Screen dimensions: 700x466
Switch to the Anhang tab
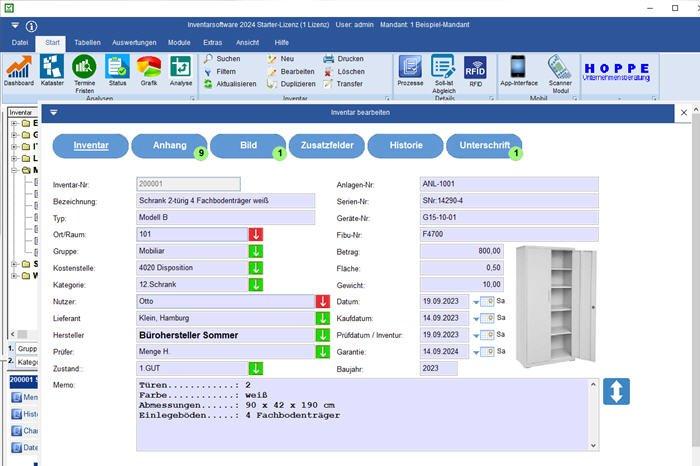coord(169,145)
